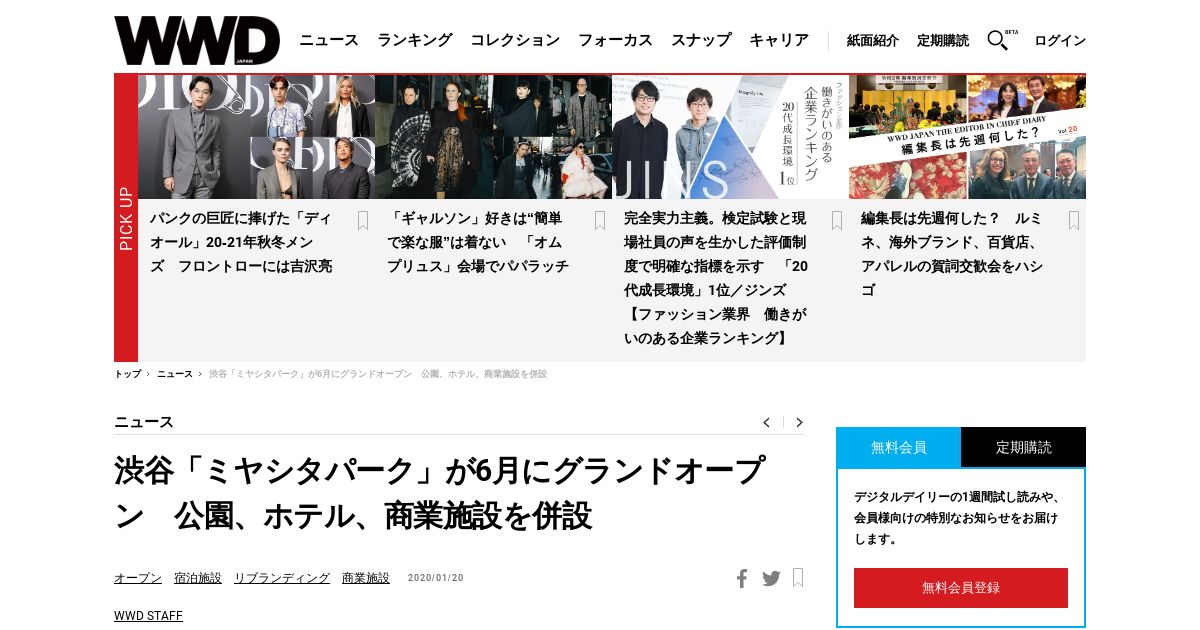Click the 宿泊施設 tag

tap(198, 578)
